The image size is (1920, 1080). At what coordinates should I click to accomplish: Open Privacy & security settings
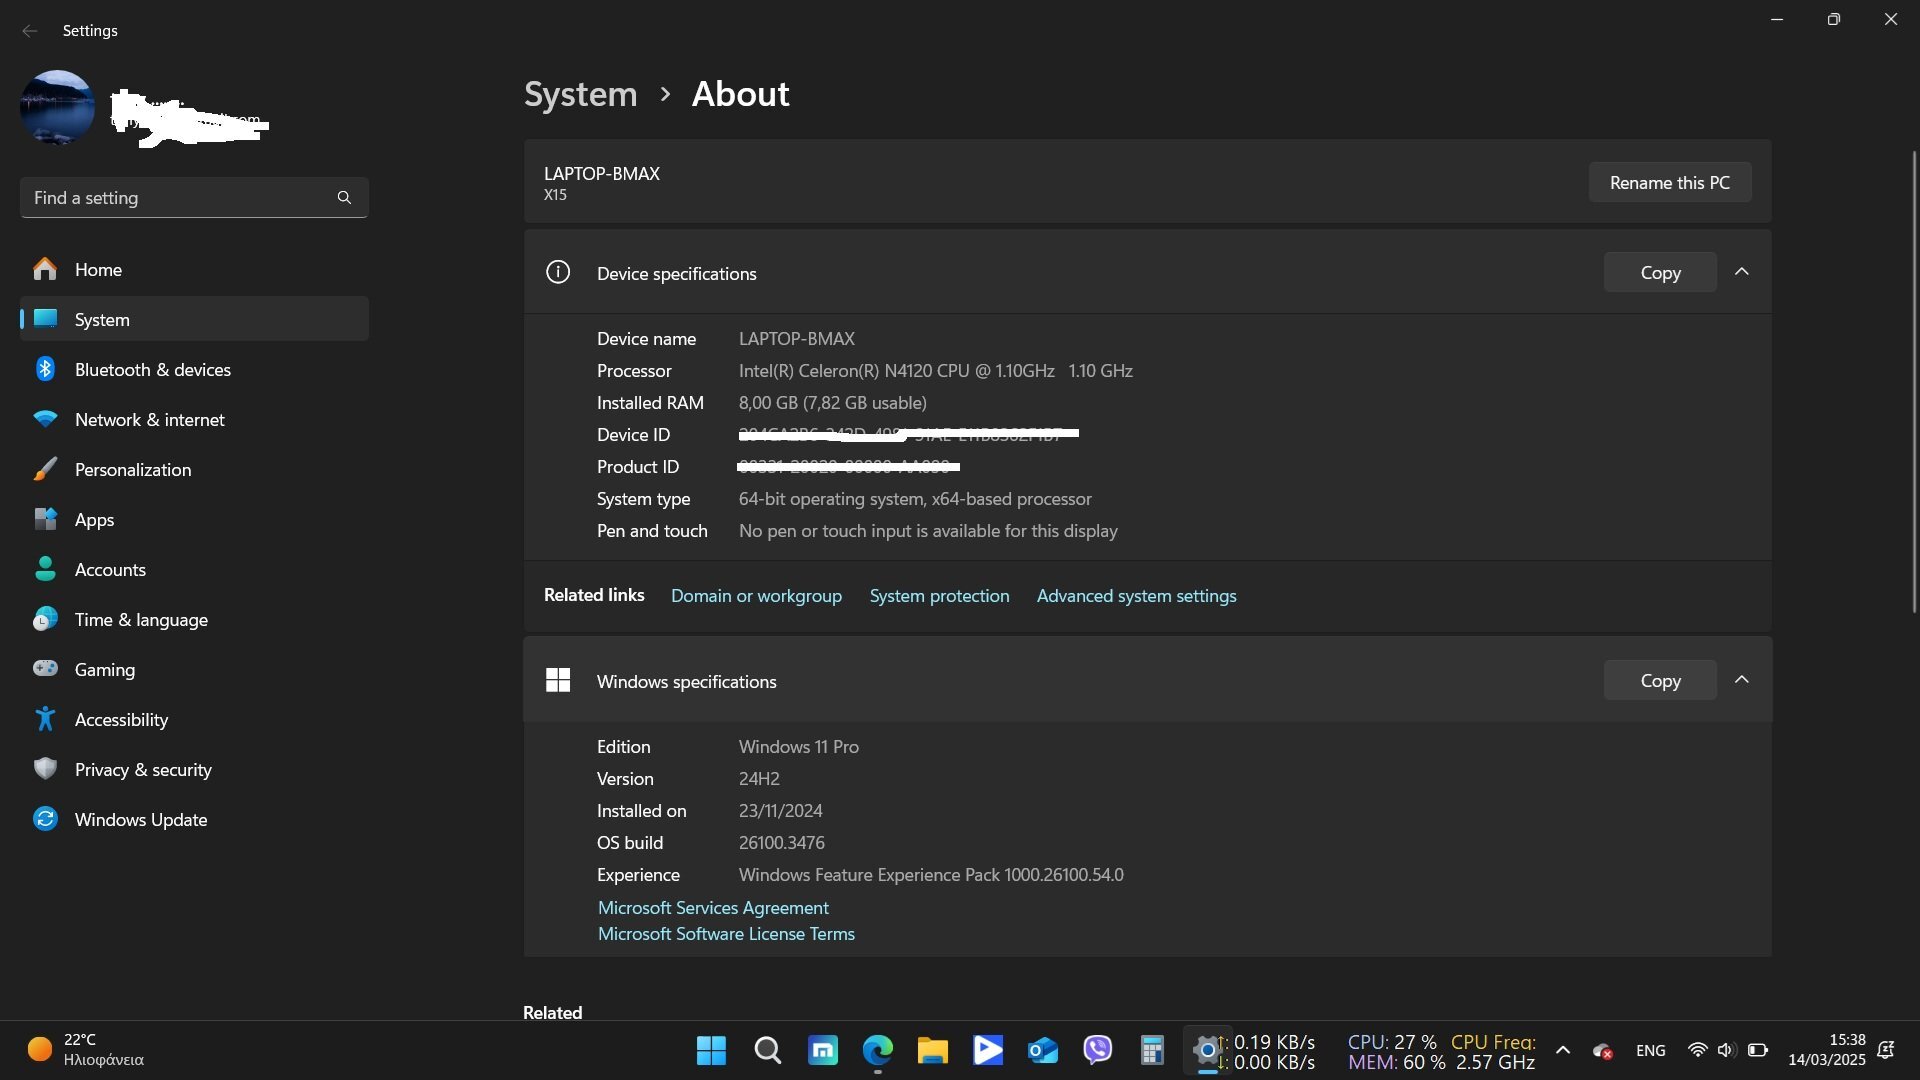(x=194, y=770)
